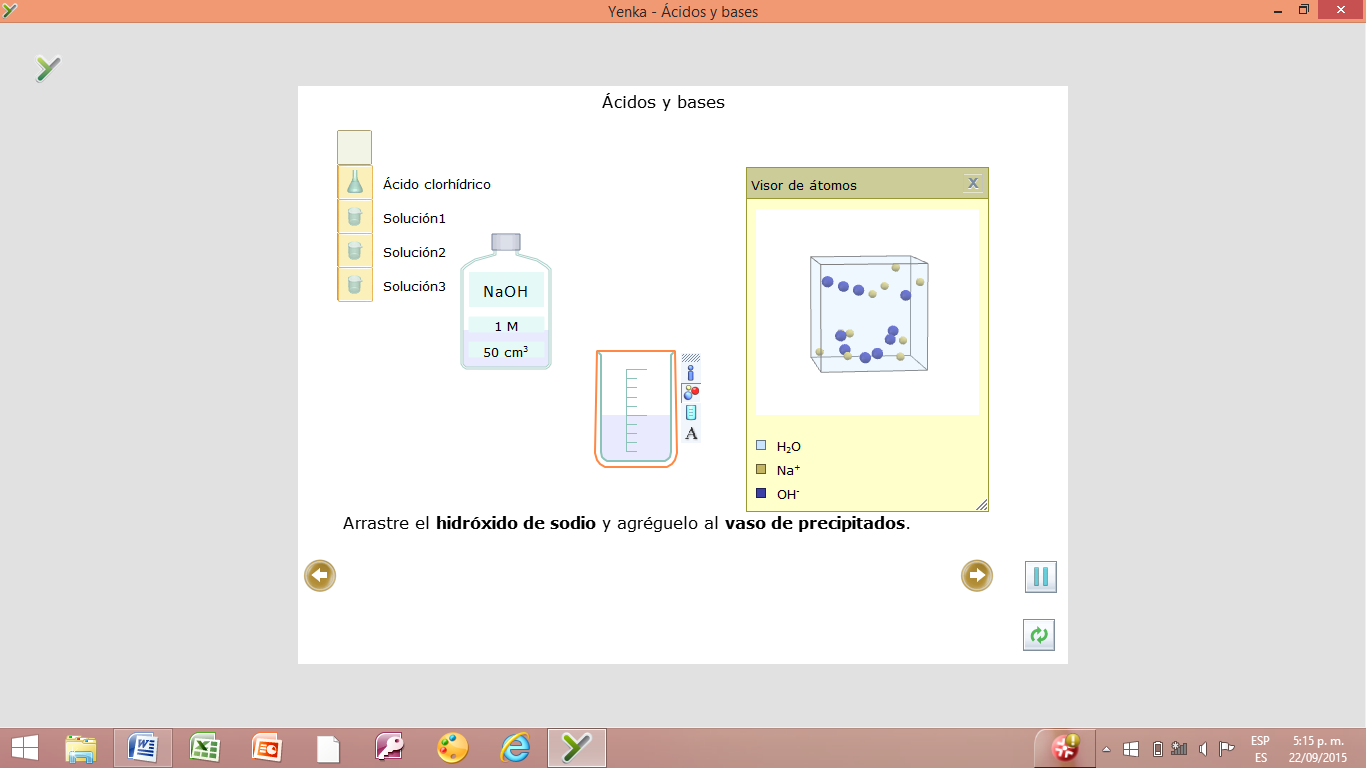This screenshot has width=1366, height=768.
Task: Select the Solución3 beaker icon
Action: tap(354, 284)
